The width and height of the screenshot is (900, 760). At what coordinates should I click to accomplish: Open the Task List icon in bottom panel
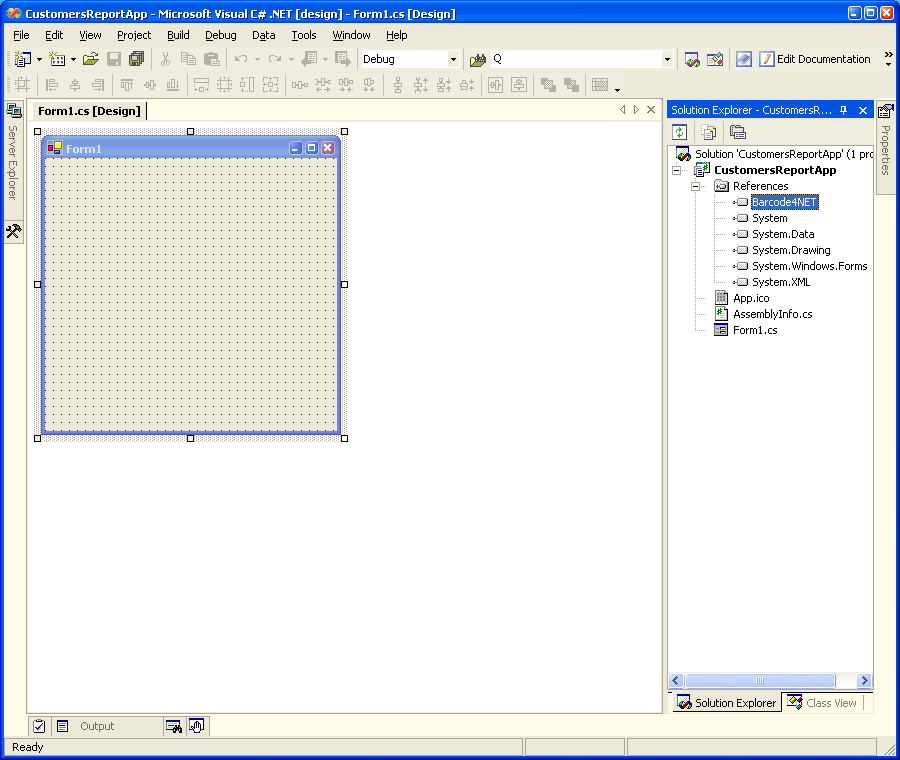tap(39, 726)
